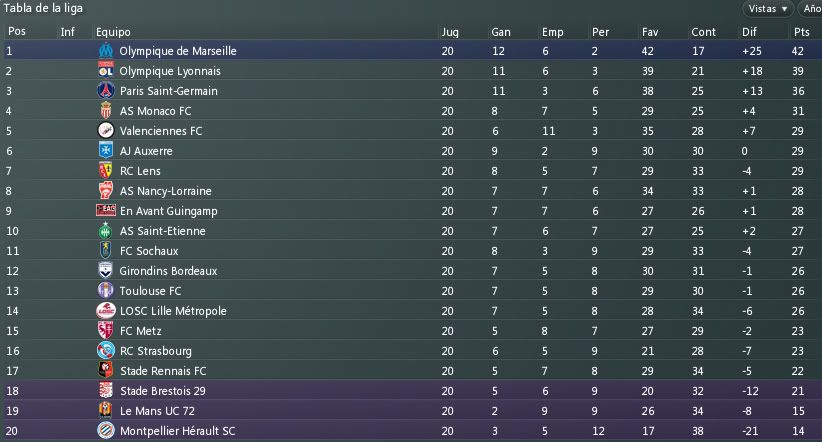Open the Año dropdown at top right
822x442 pixels.
tap(810, 9)
